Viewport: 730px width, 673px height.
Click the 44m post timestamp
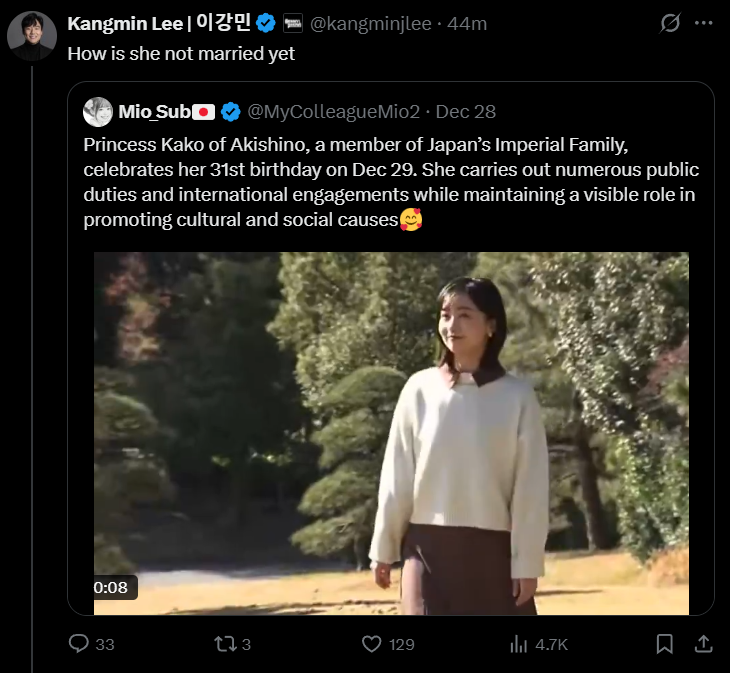[467, 23]
